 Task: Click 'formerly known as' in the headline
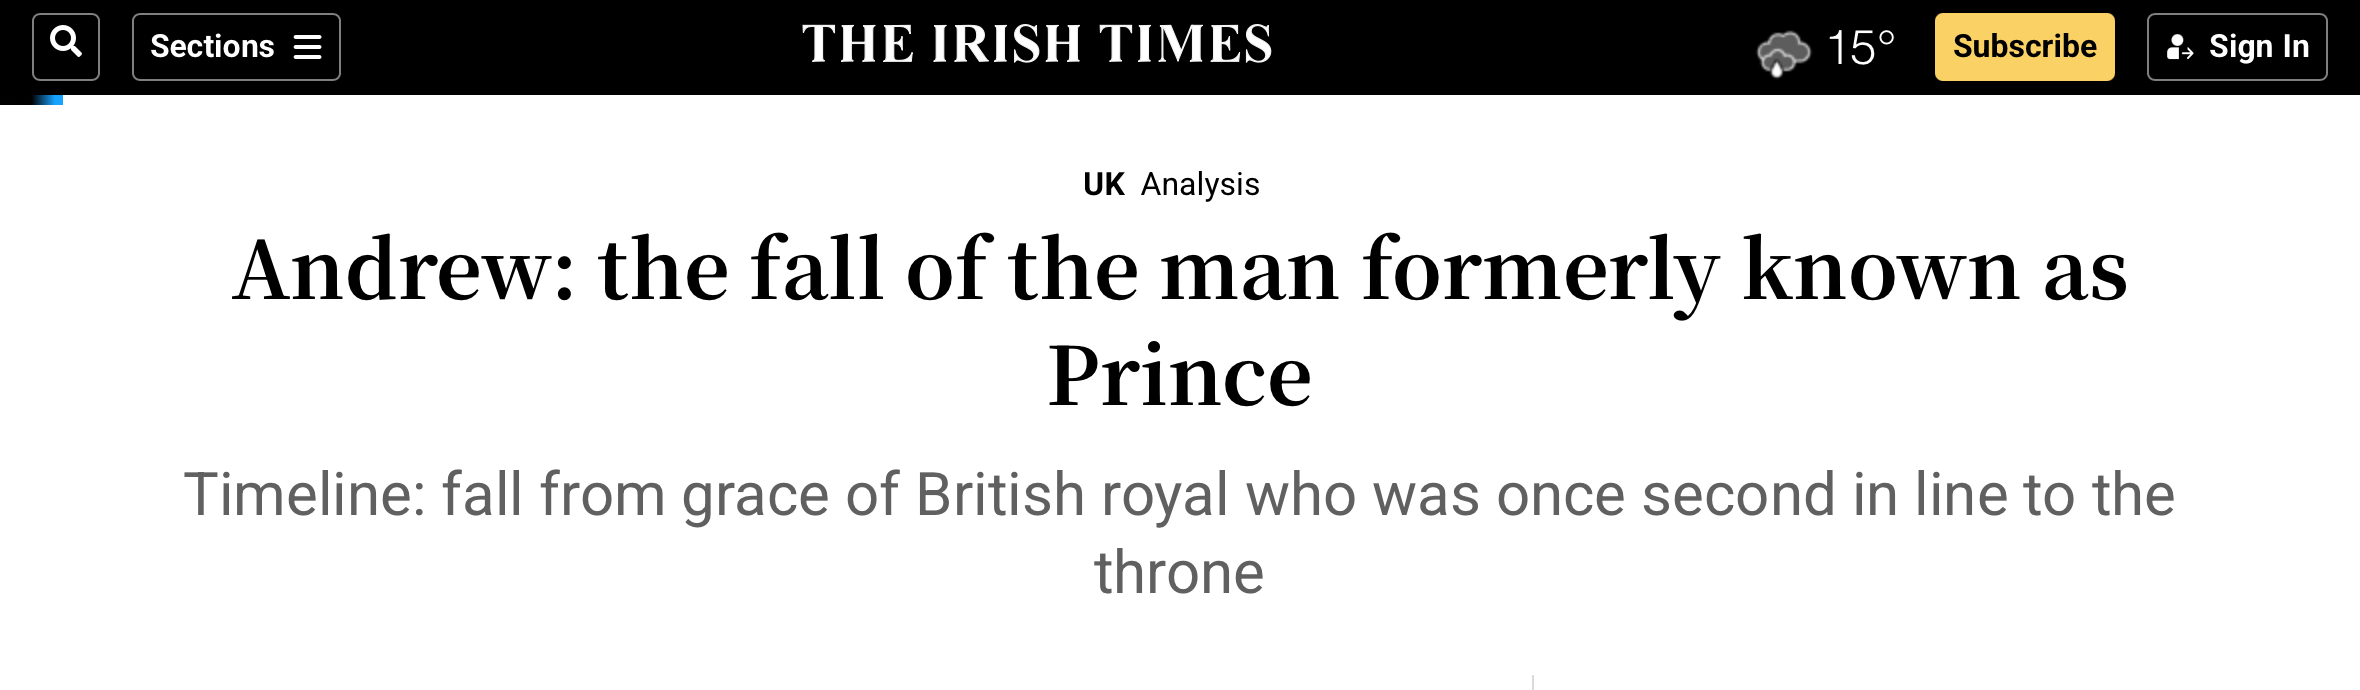1744,270
